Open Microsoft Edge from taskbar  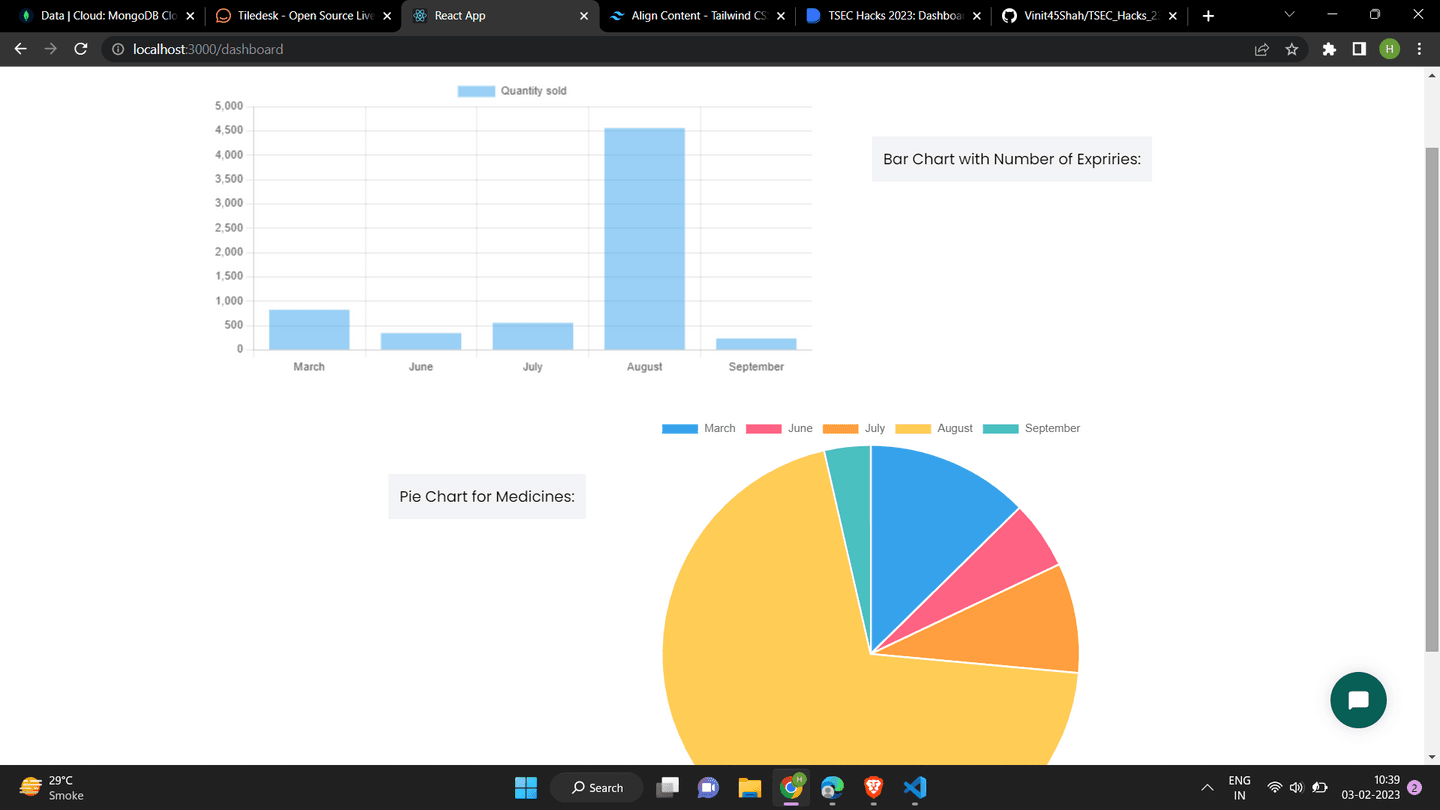(x=832, y=788)
